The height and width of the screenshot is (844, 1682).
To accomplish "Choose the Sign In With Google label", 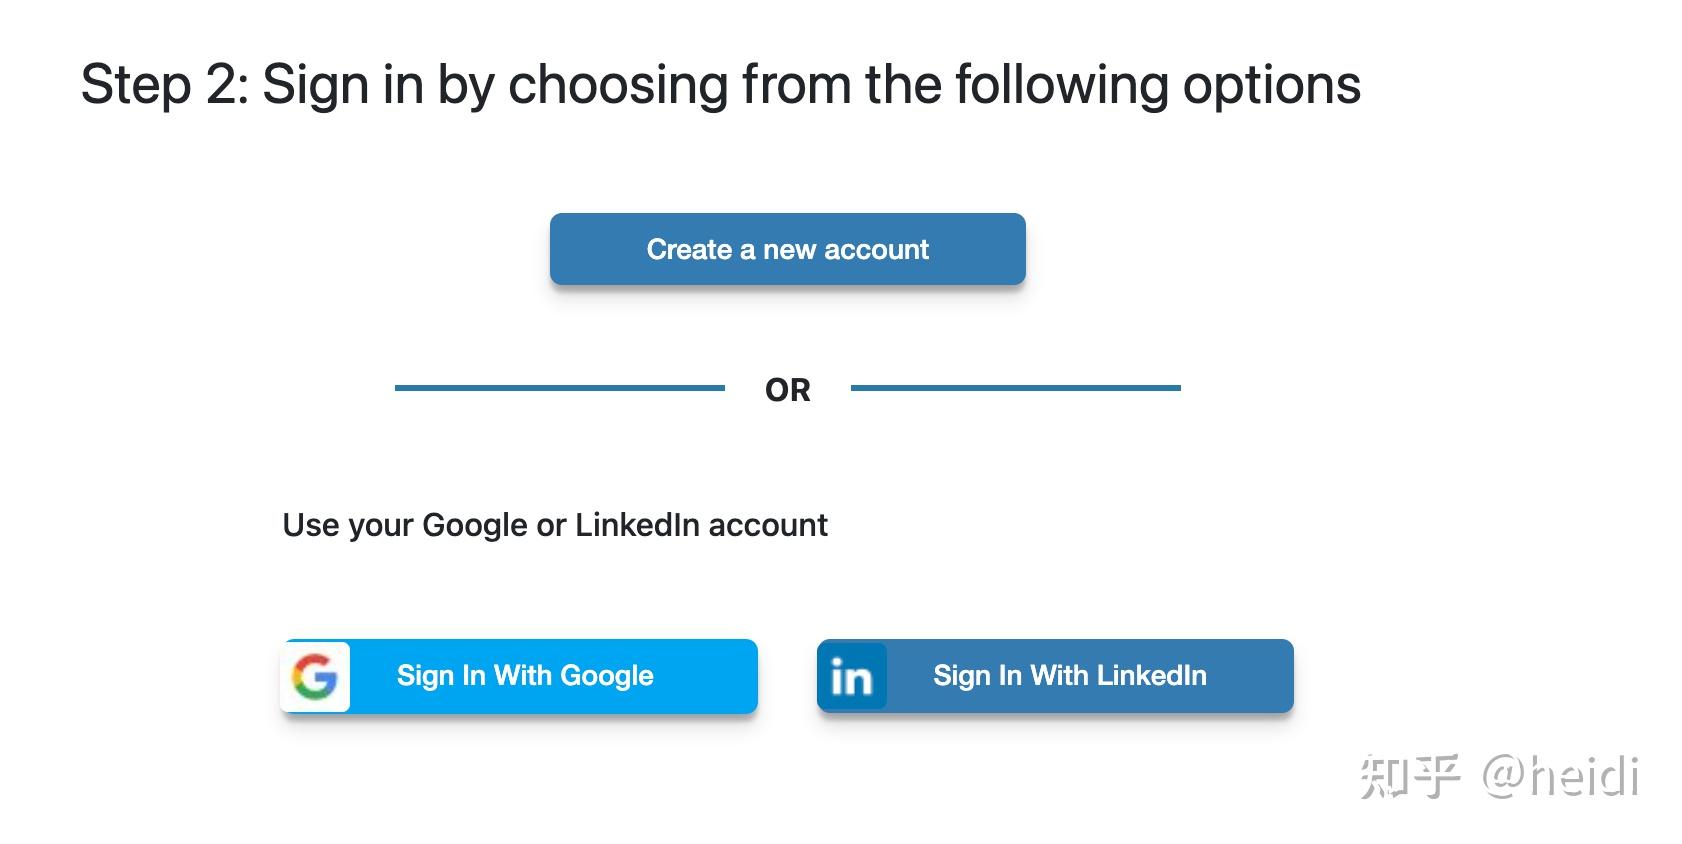I will 525,676.
